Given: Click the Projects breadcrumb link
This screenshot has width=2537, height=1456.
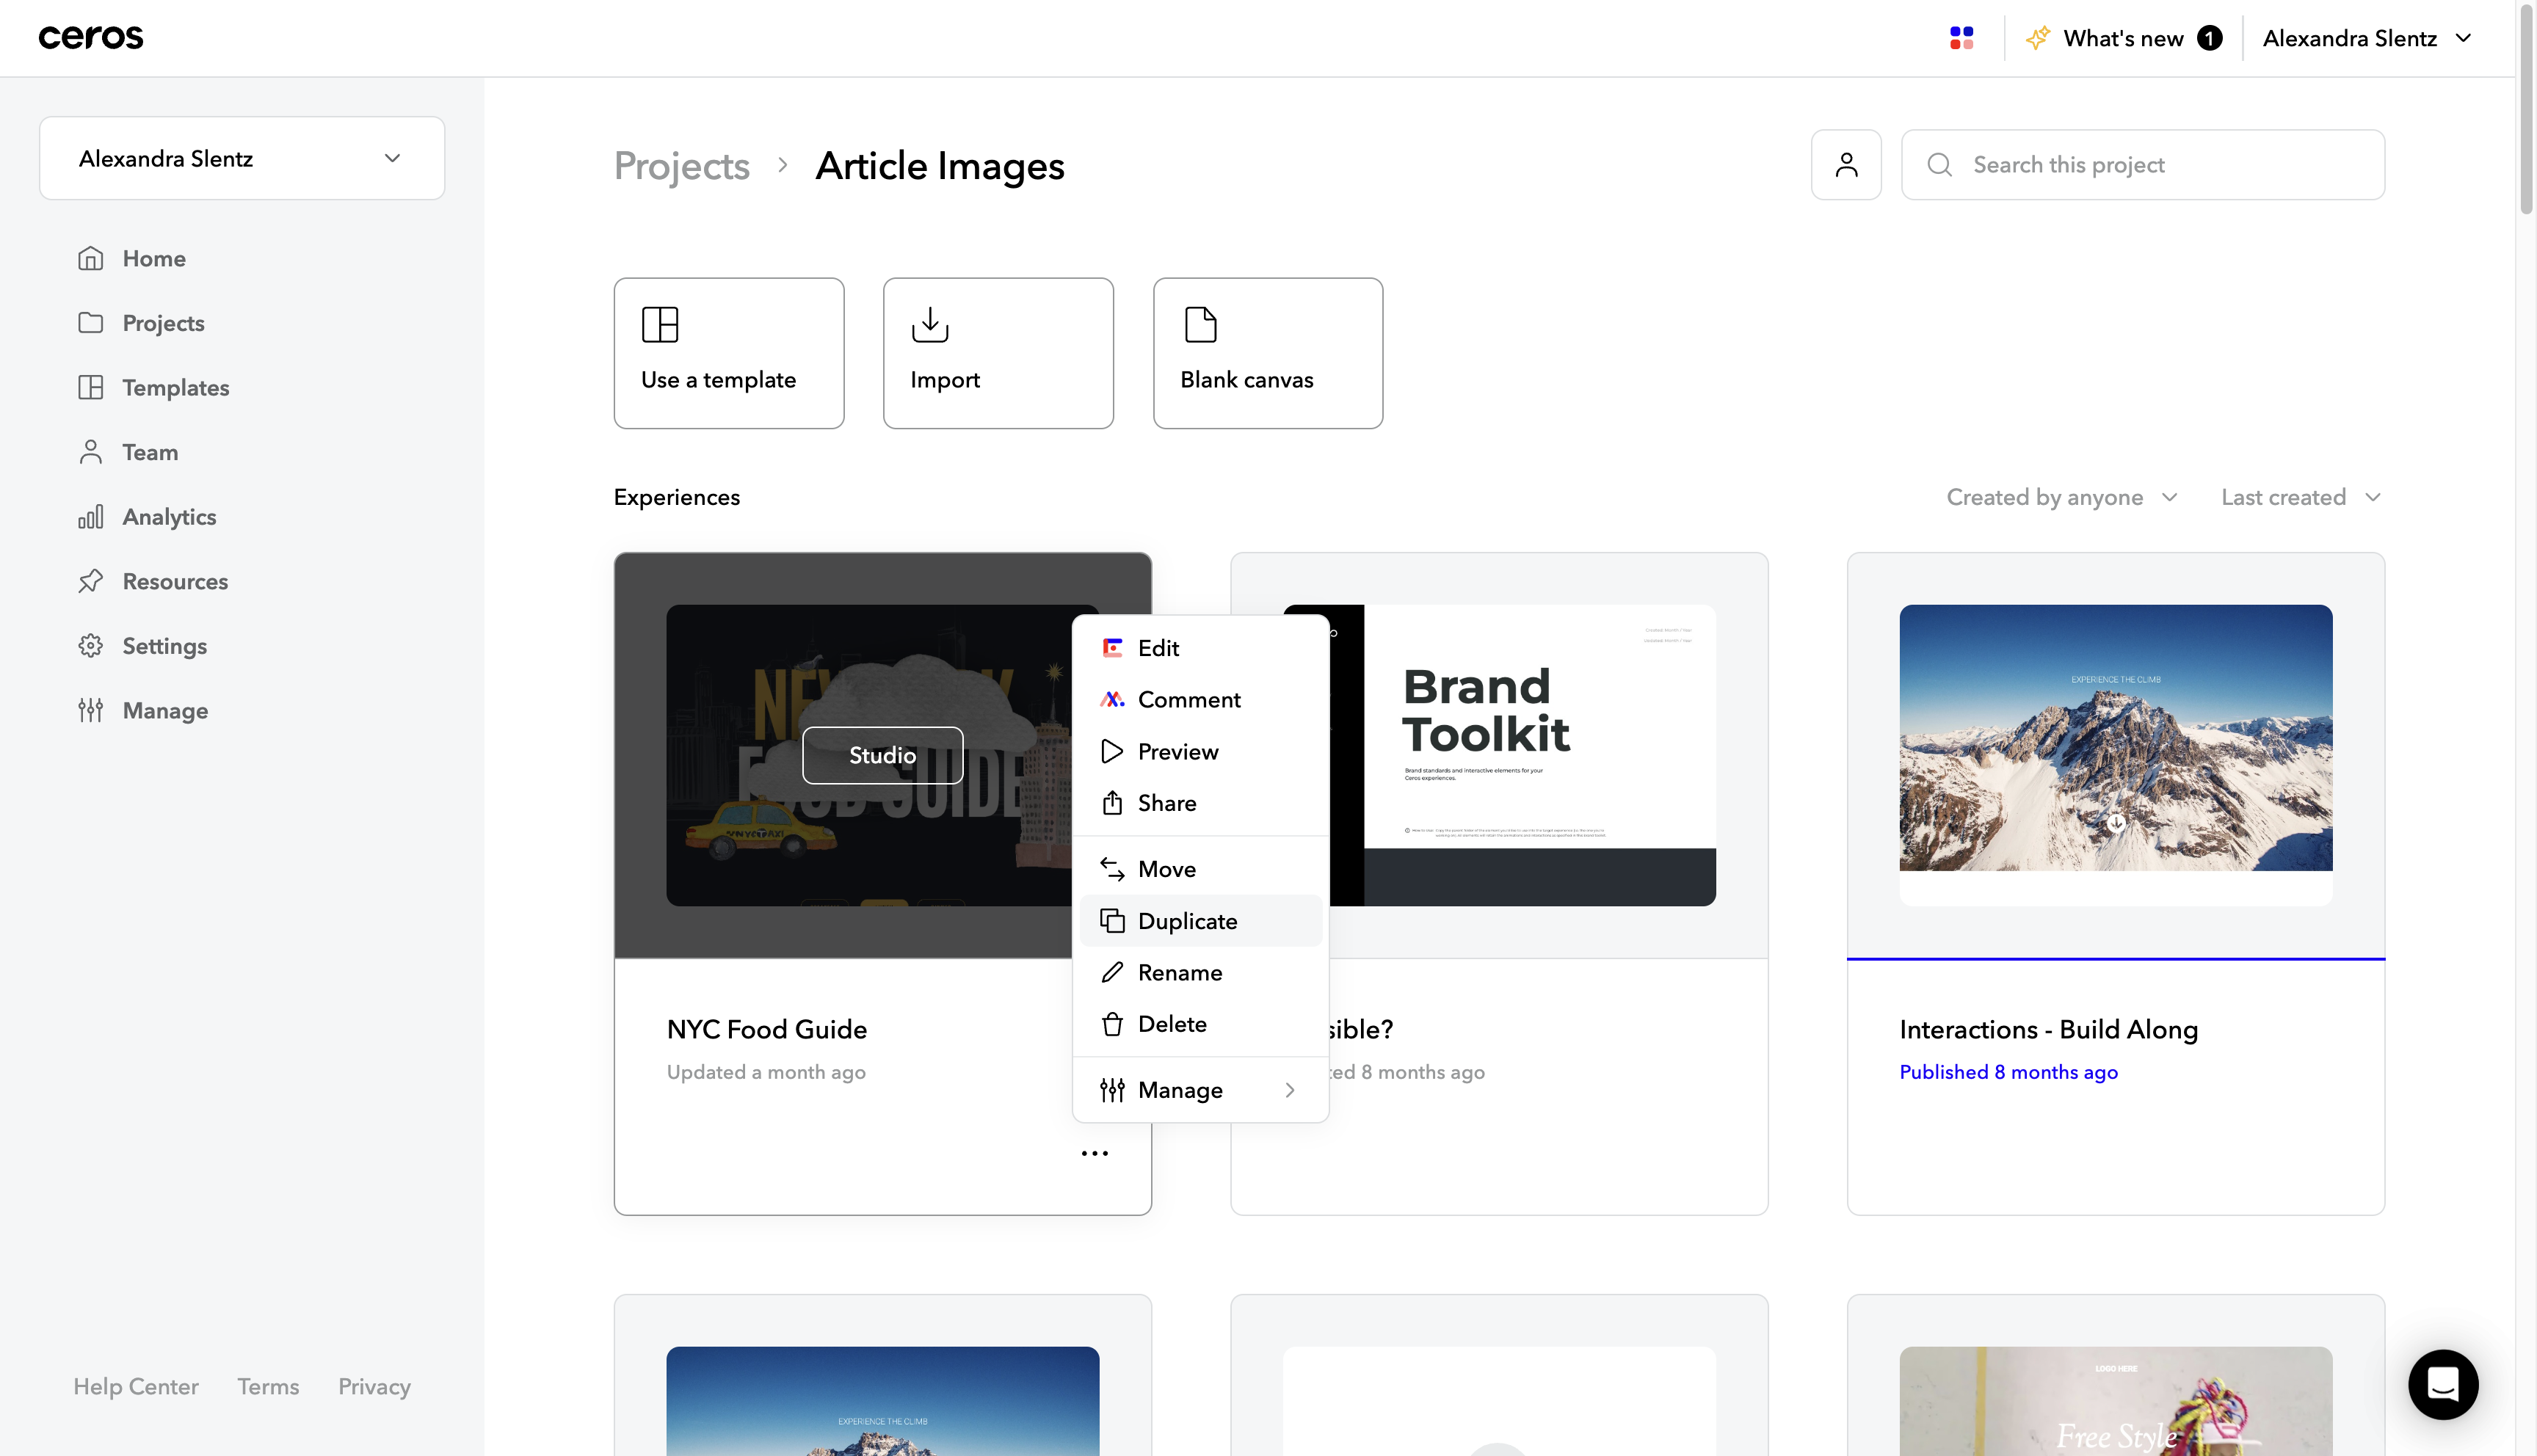Looking at the screenshot, I should [x=681, y=166].
